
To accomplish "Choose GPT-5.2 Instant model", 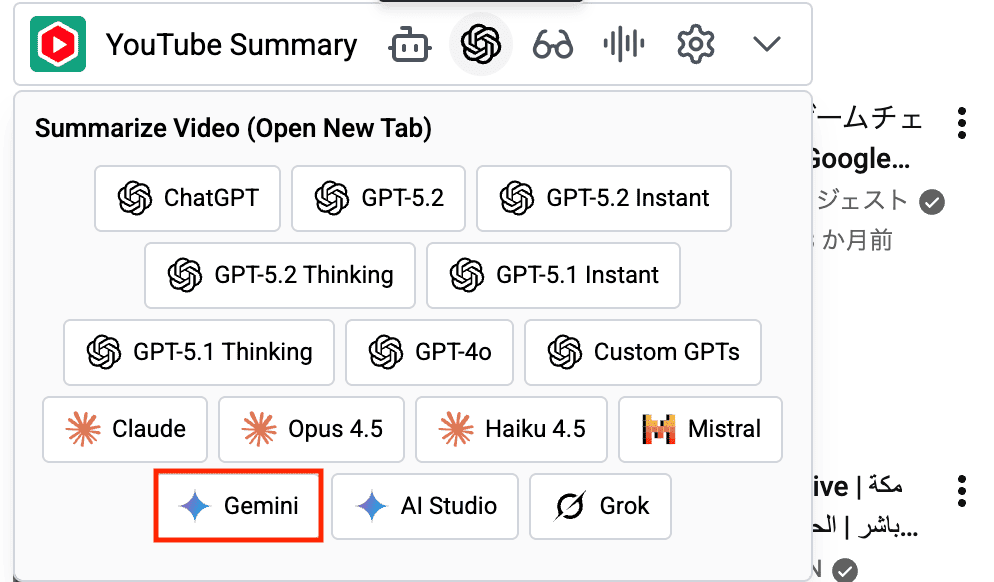I will pyautogui.click(x=604, y=198).
